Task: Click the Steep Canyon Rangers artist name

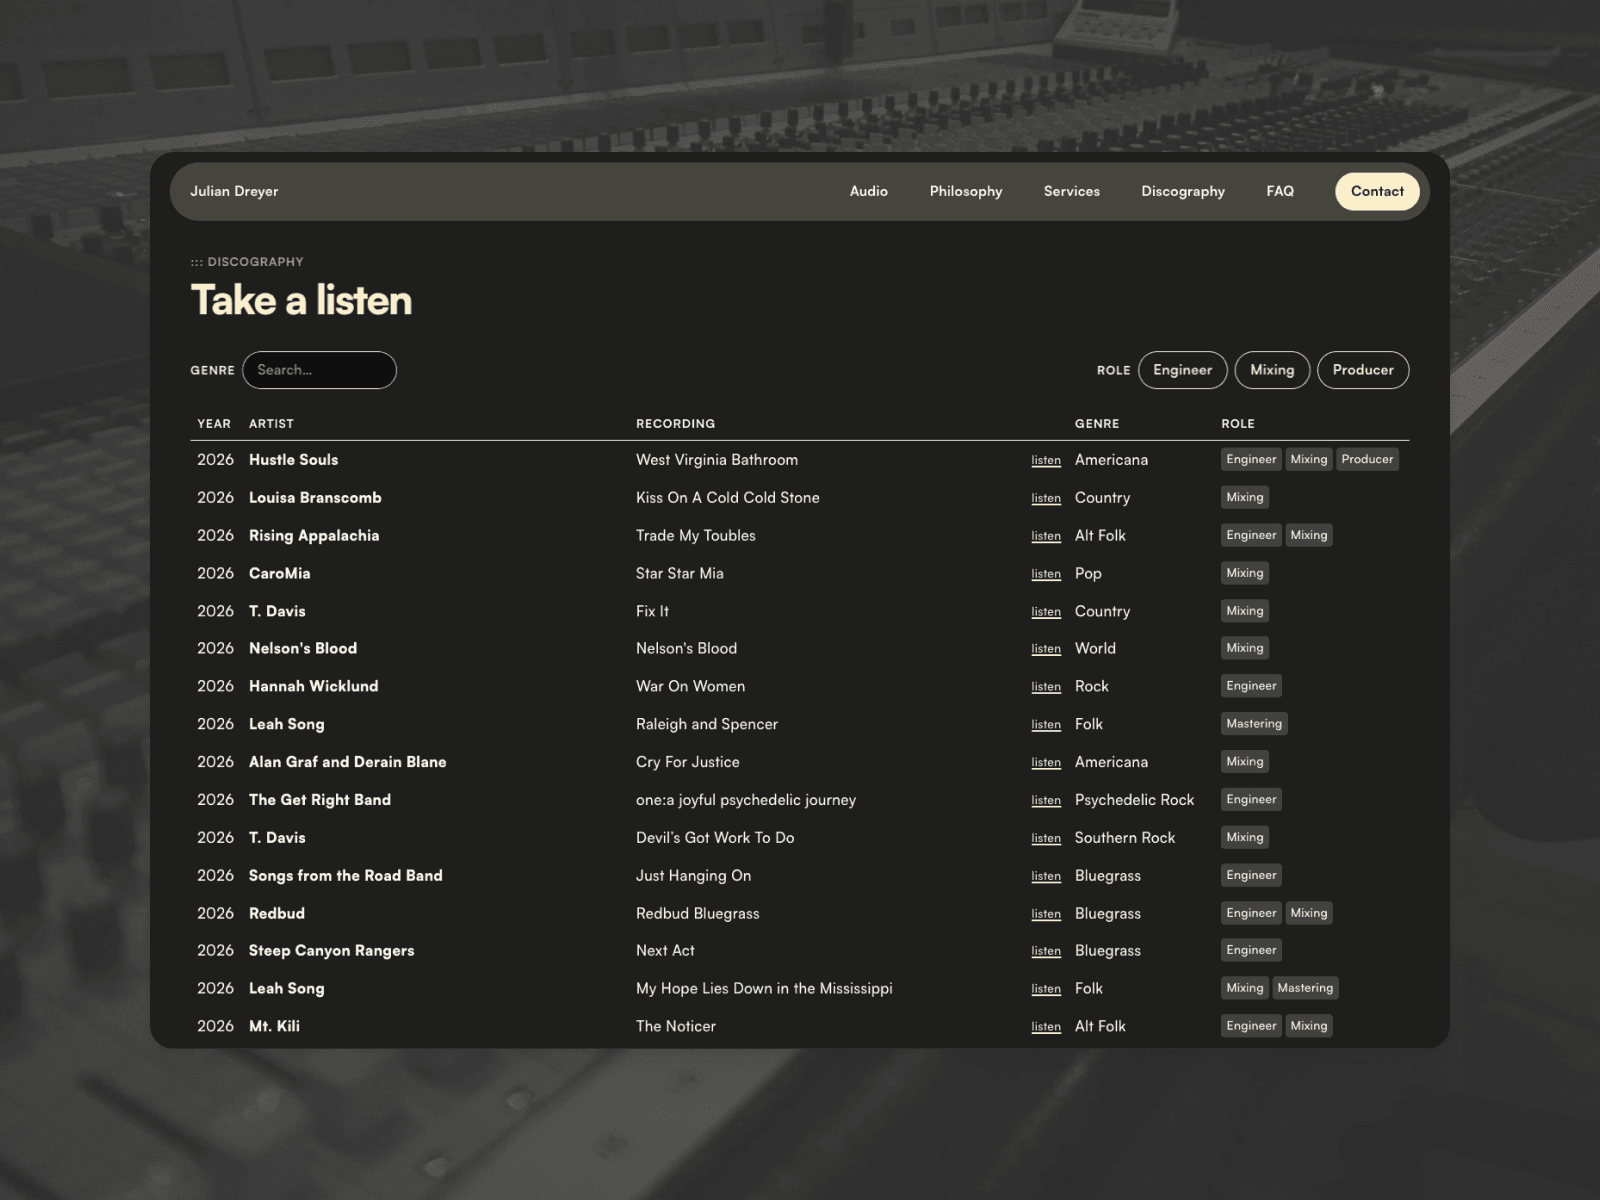Action: pyautogui.click(x=331, y=951)
